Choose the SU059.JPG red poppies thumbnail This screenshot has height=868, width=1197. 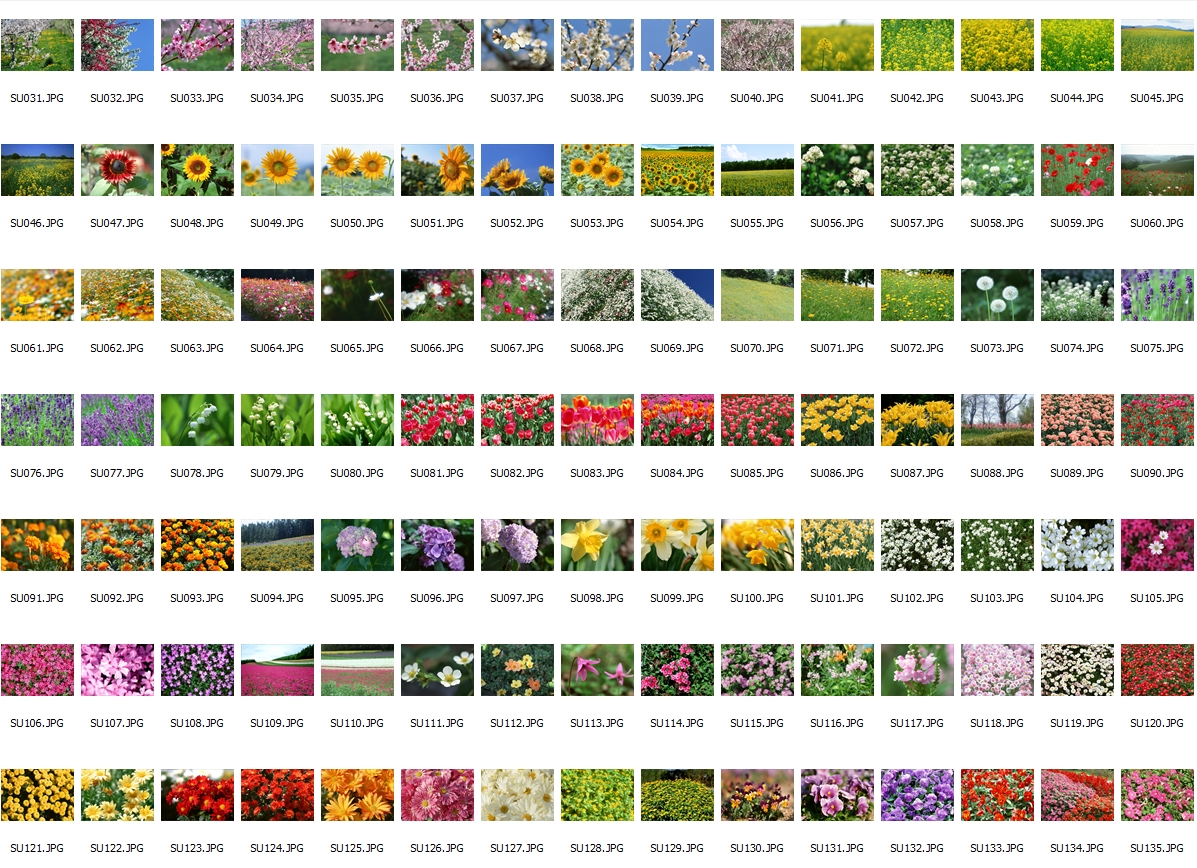tap(1077, 170)
